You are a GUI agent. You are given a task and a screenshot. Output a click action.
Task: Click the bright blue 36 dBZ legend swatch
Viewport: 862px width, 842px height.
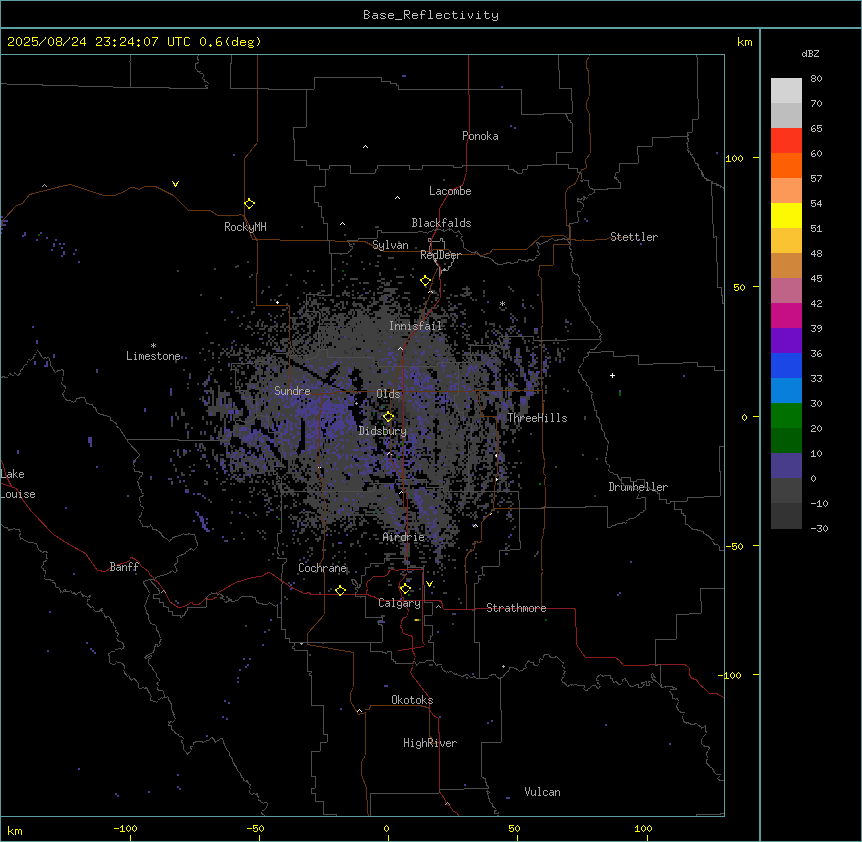tap(786, 365)
